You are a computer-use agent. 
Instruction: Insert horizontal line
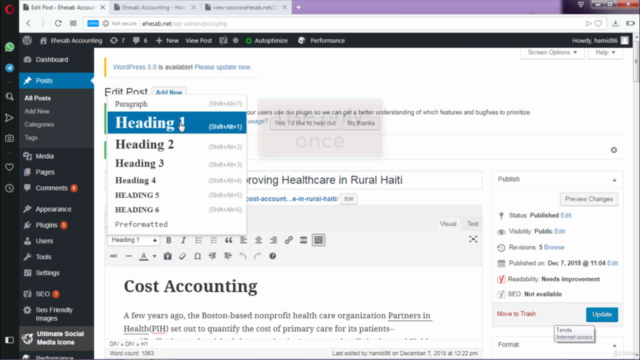pyautogui.click(x=129, y=256)
